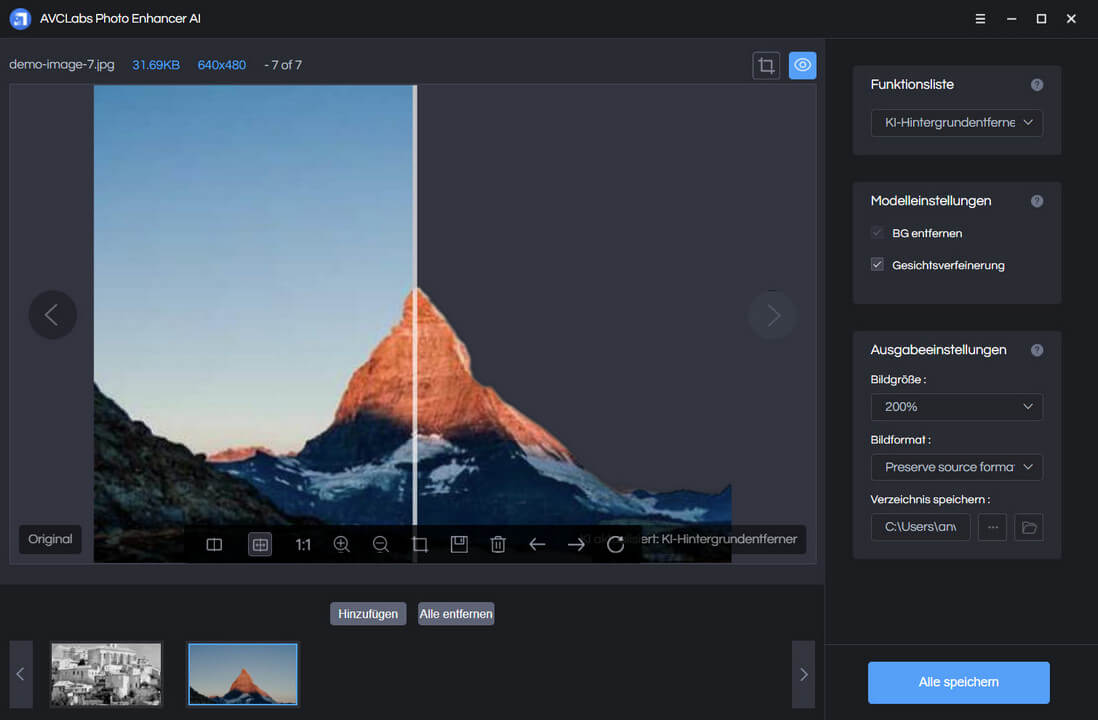Select the mountain thumbnail
Viewport: 1098px width, 720px height.
pyautogui.click(x=243, y=674)
